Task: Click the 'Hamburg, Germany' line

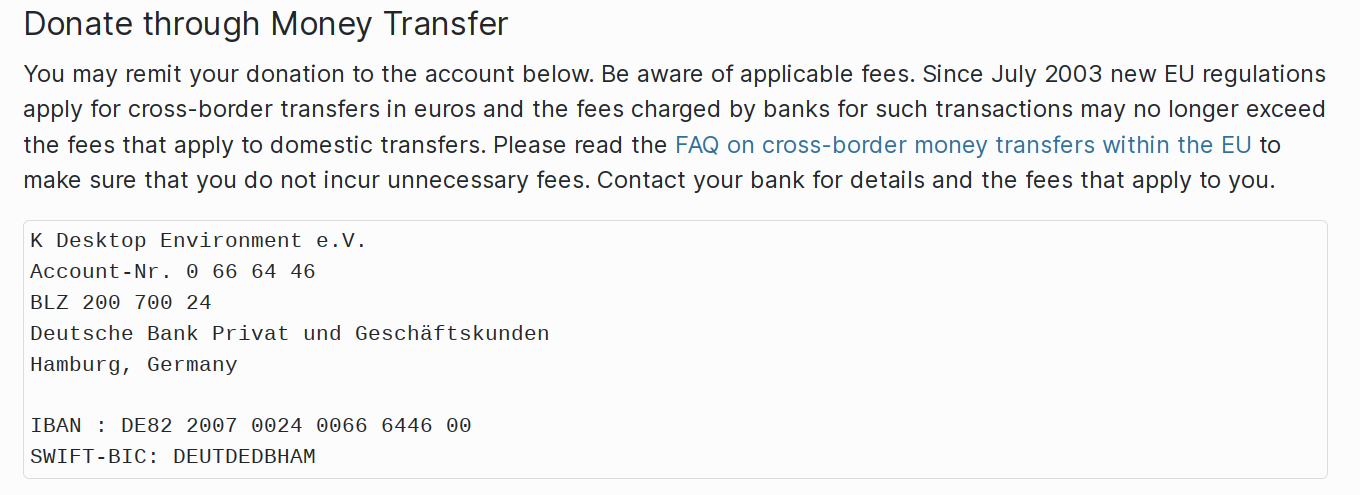Action: pyautogui.click(x=134, y=365)
